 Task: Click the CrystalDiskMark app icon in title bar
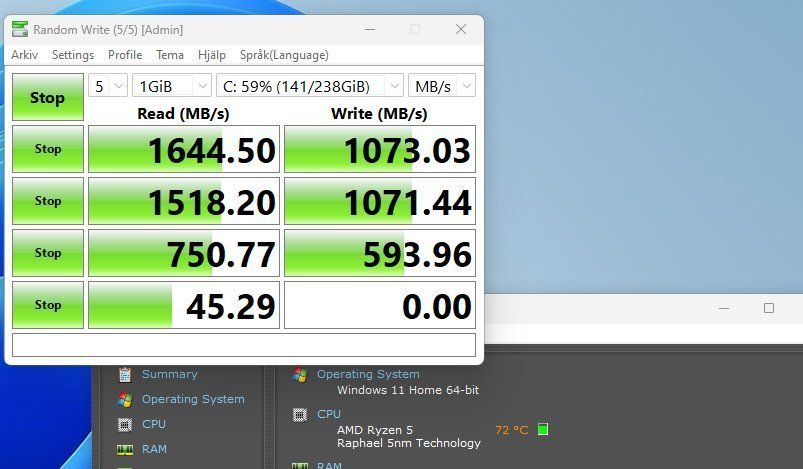[x=20, y=29]
